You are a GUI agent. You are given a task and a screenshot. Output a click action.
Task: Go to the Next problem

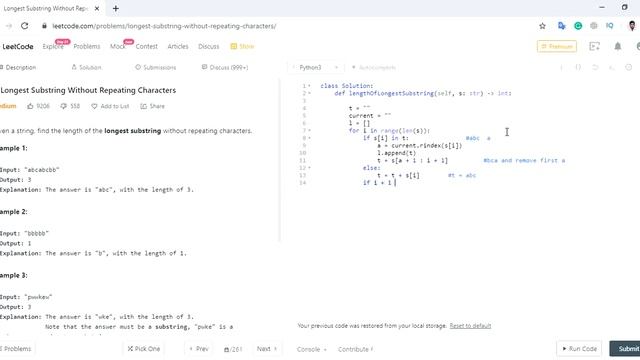click(x=267, y=349)
